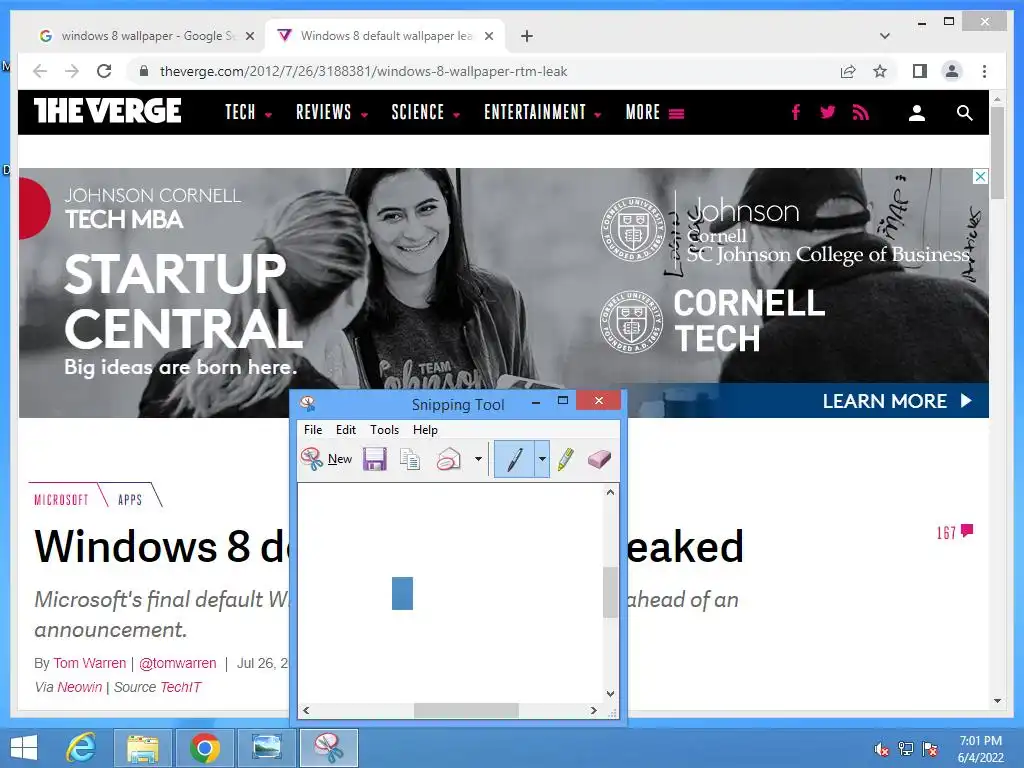1024x768 pixels.
Task: Bookmark this page with the star
Action: (880, 71)
